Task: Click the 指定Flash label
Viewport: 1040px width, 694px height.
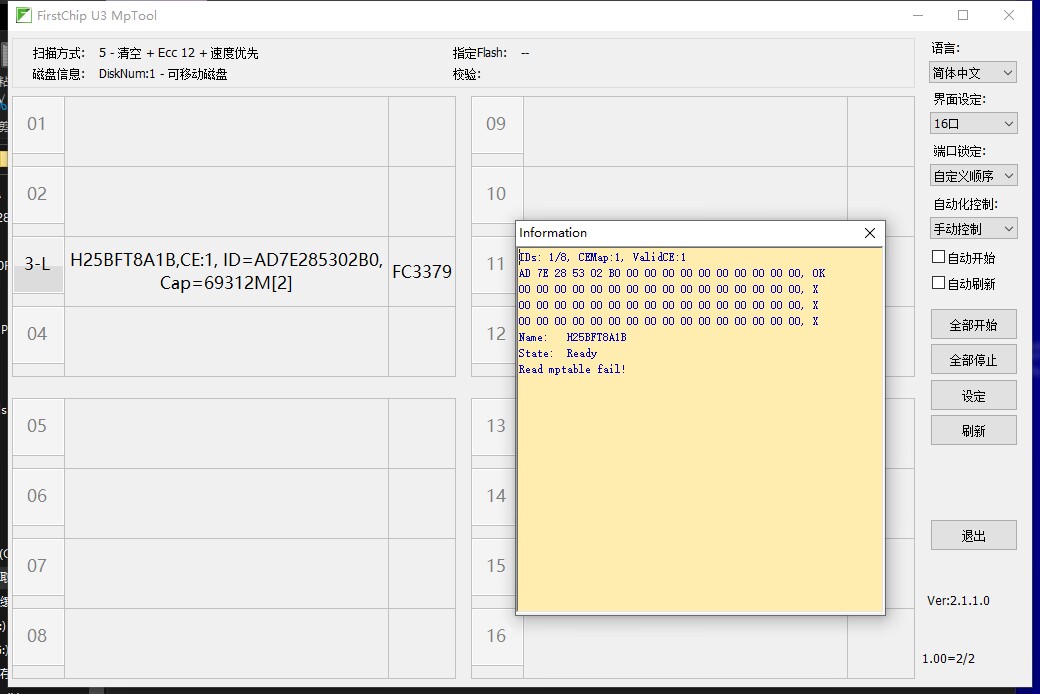Action: pos(480,53)
